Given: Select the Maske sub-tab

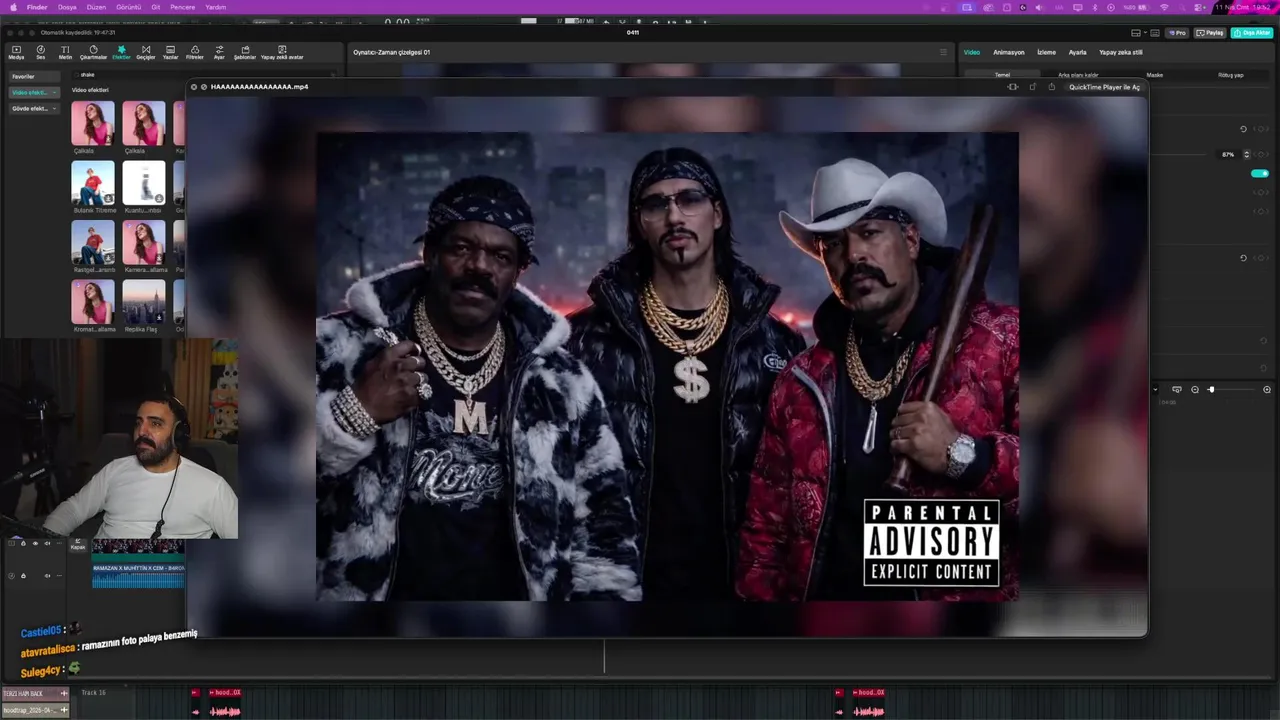Looking at the screenshot, I should pos(1154,75).
